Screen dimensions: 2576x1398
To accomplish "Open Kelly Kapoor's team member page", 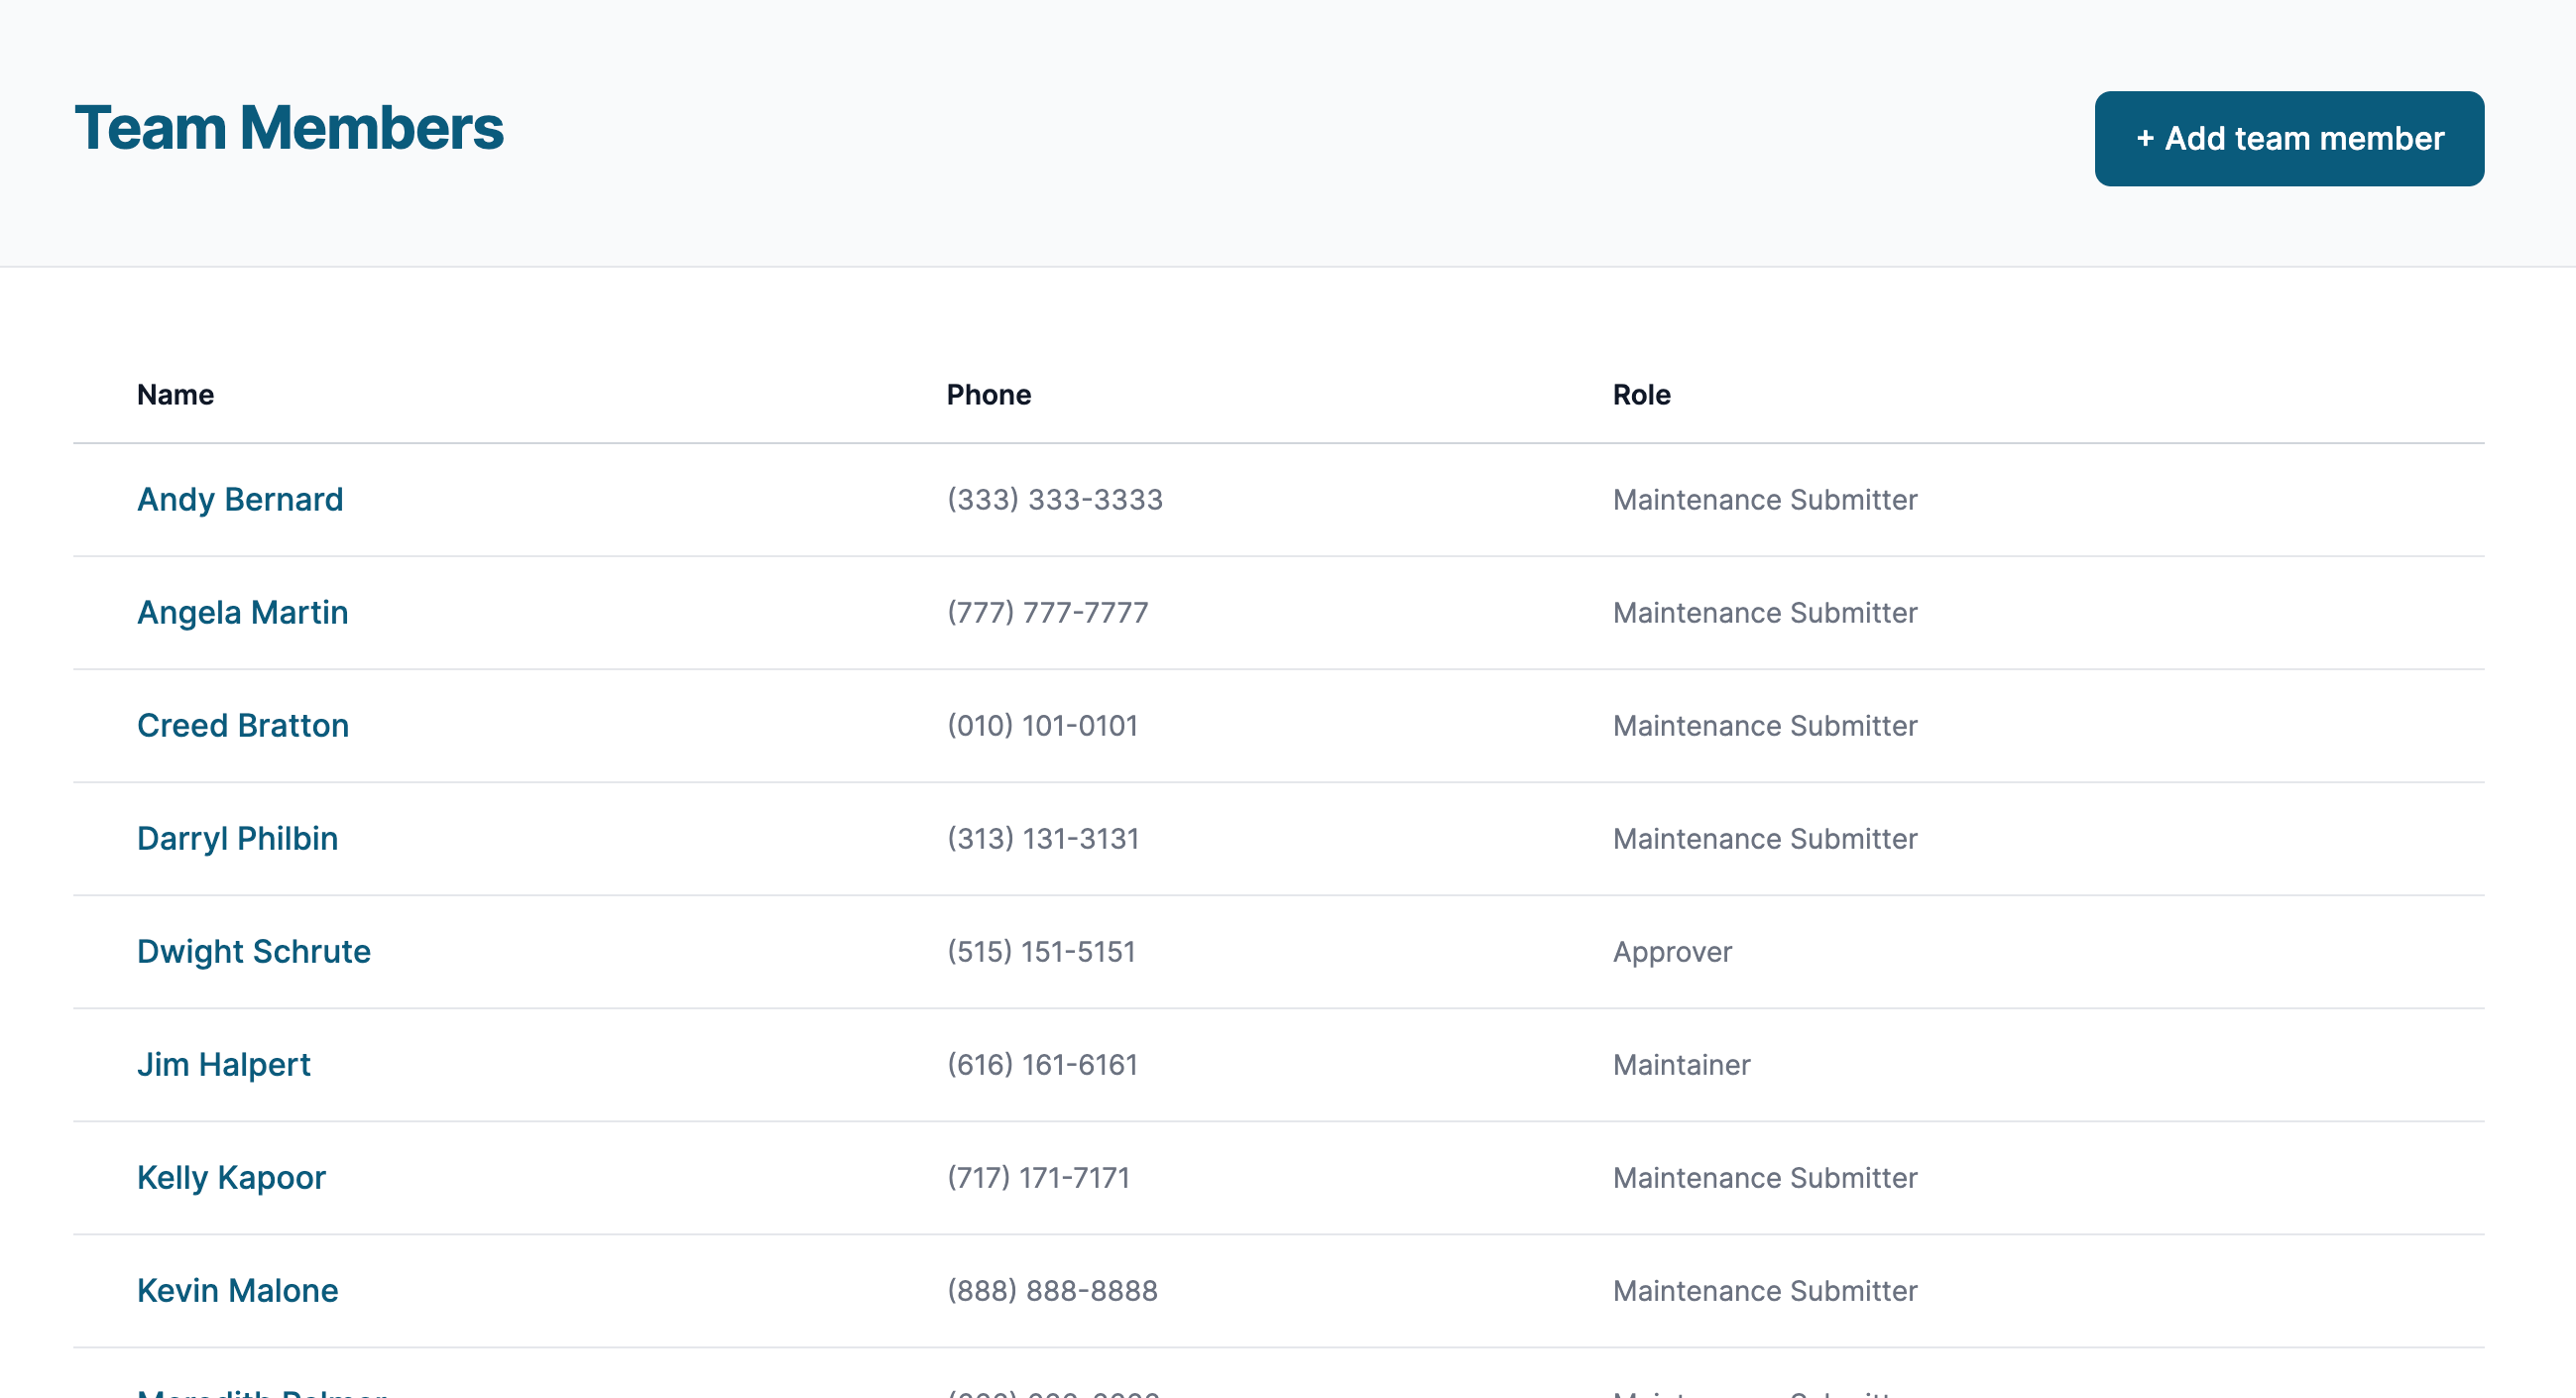I will (x=231, y=1177).
